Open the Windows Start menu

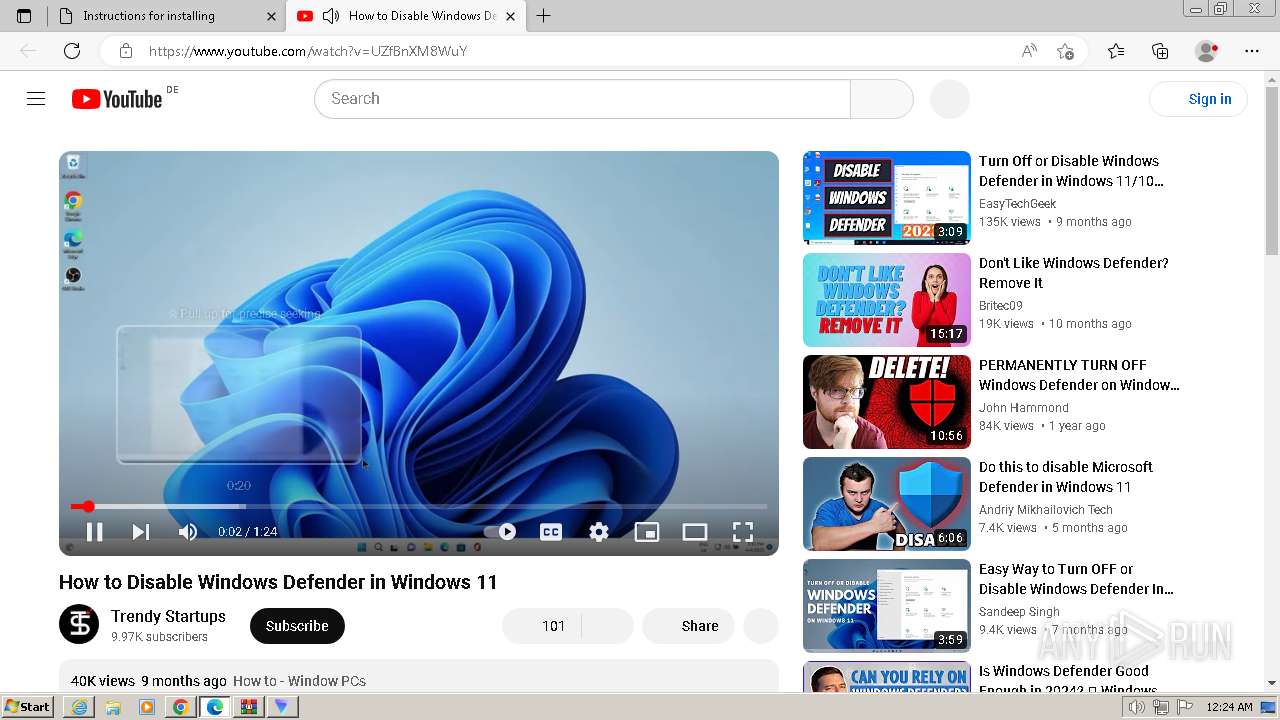coord(28,707)
